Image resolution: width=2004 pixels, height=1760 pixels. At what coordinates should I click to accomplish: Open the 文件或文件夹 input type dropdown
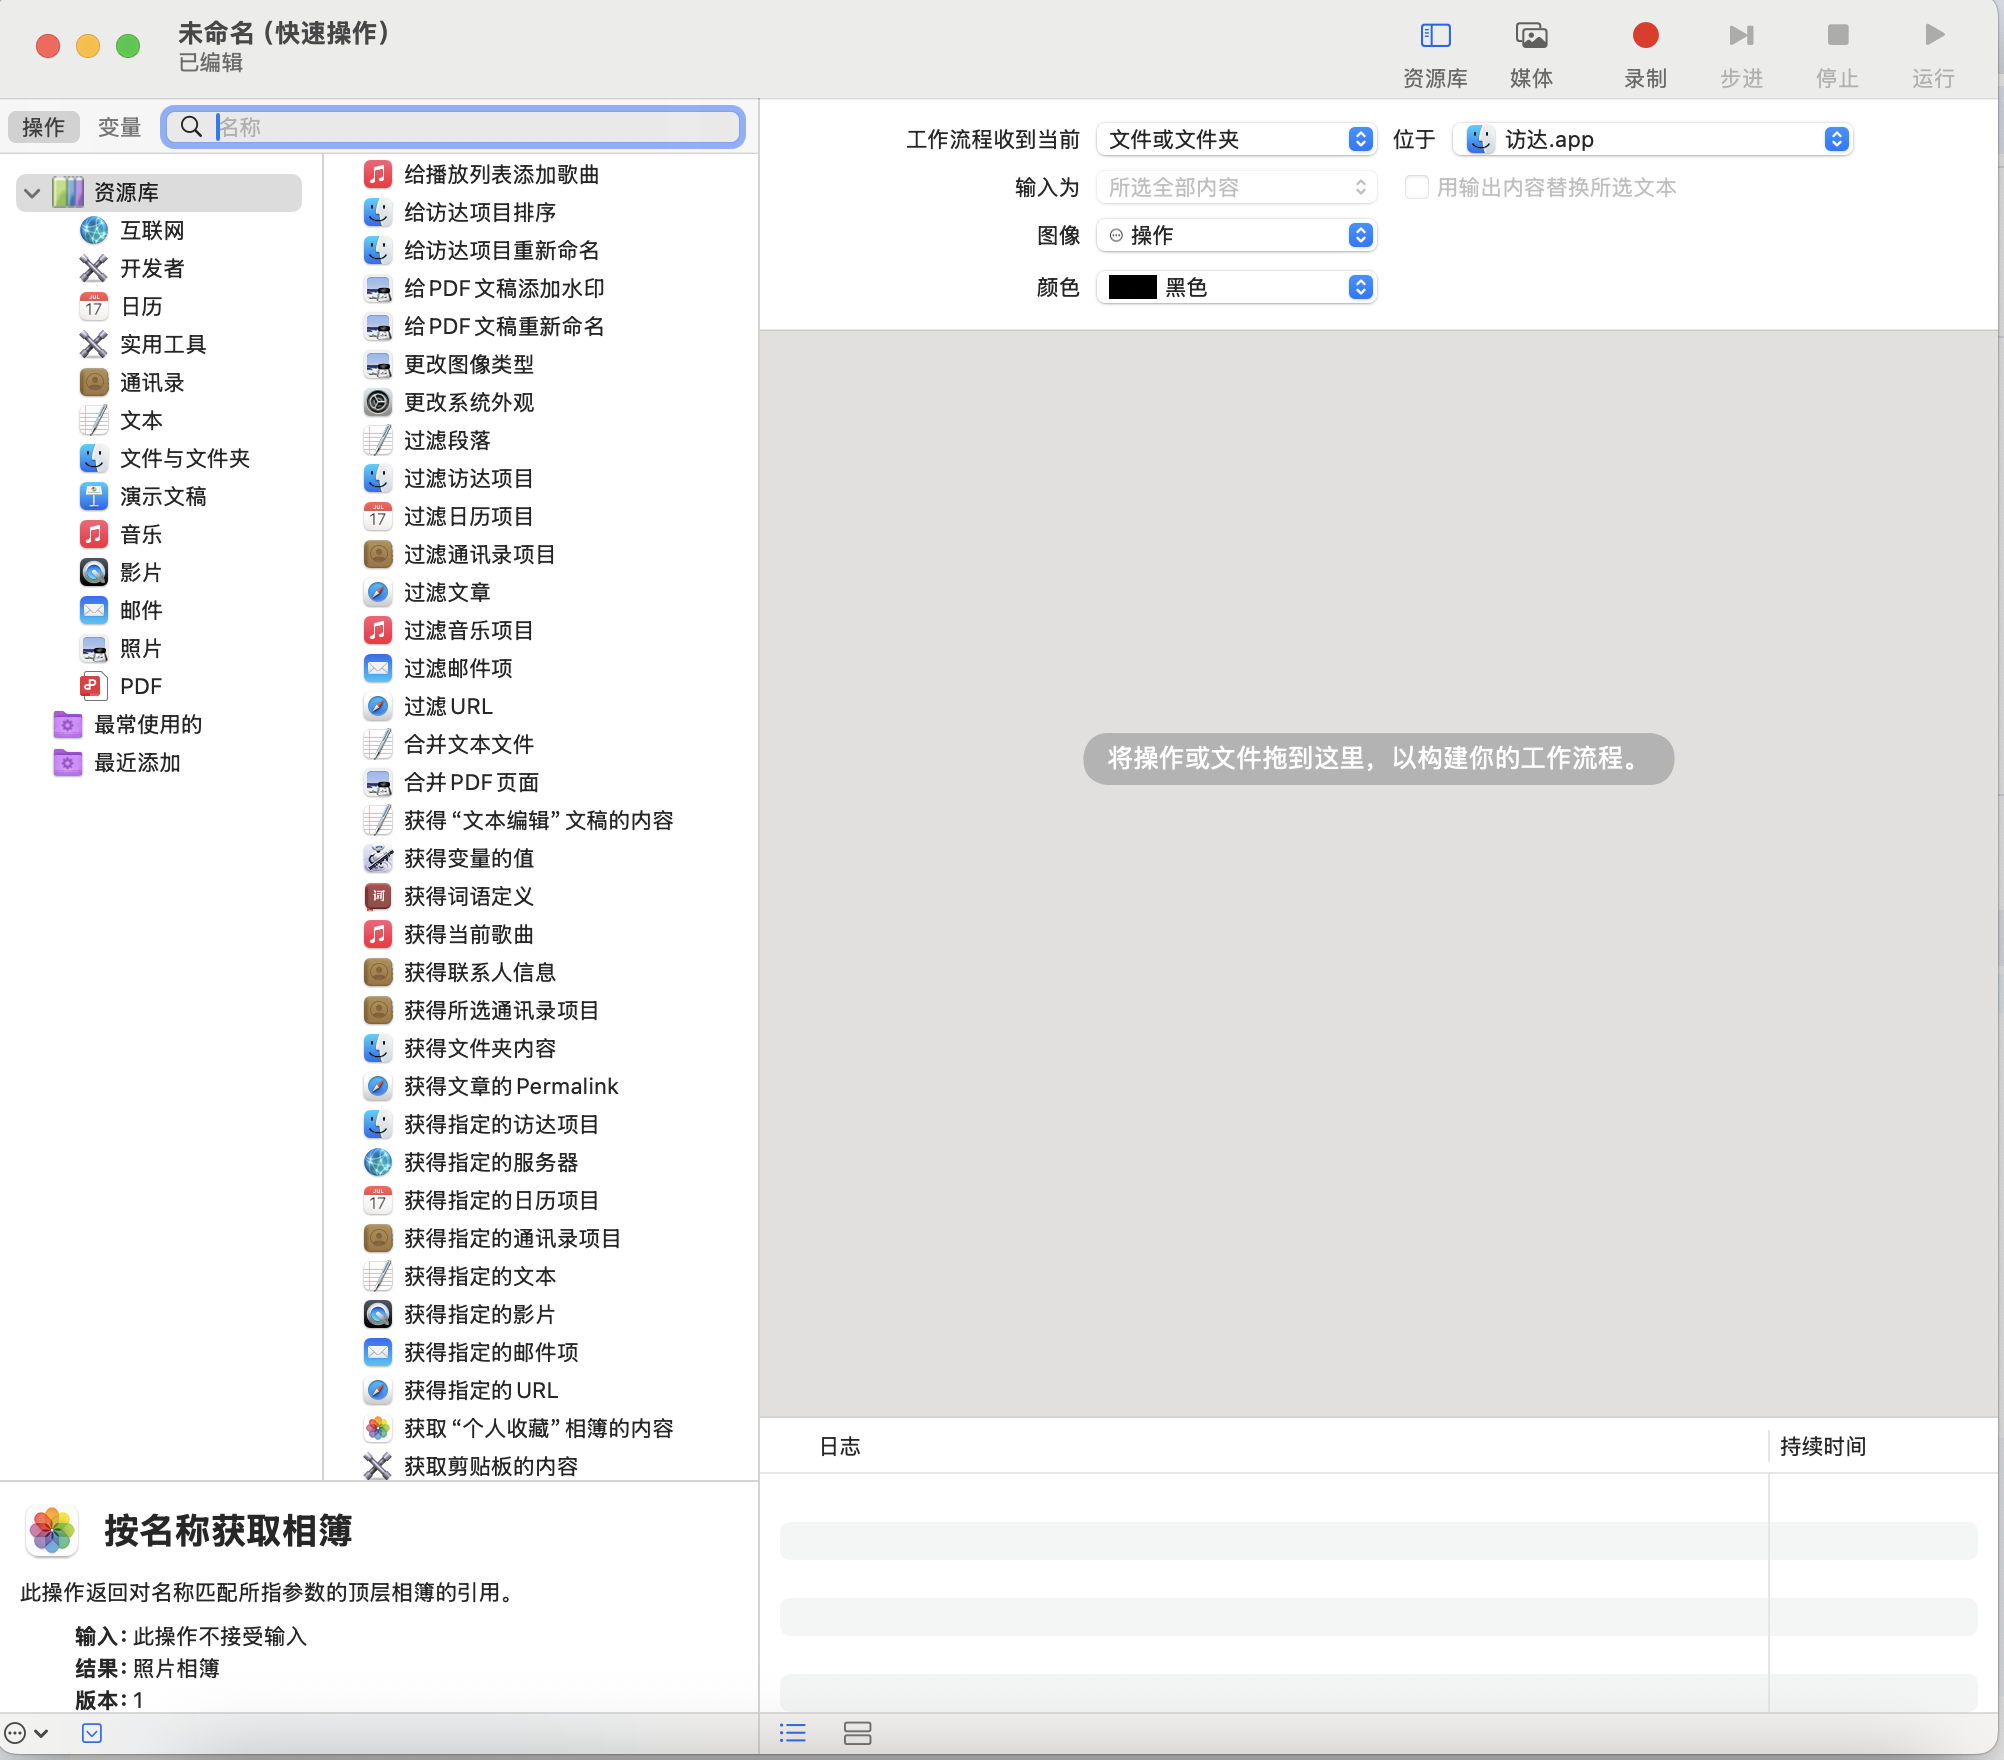(x=1236, y=139)
